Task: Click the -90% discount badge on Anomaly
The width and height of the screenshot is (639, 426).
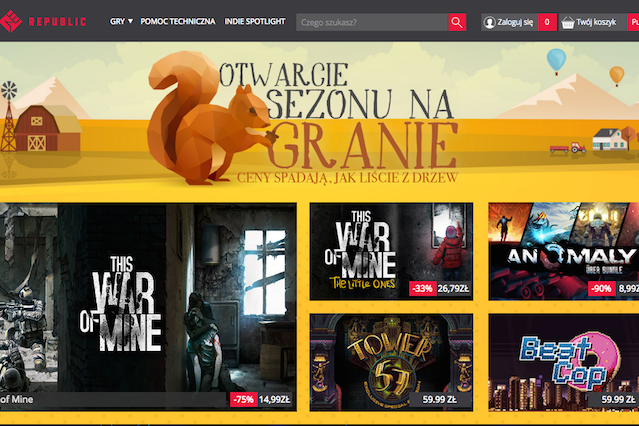Action: (602, 289)
